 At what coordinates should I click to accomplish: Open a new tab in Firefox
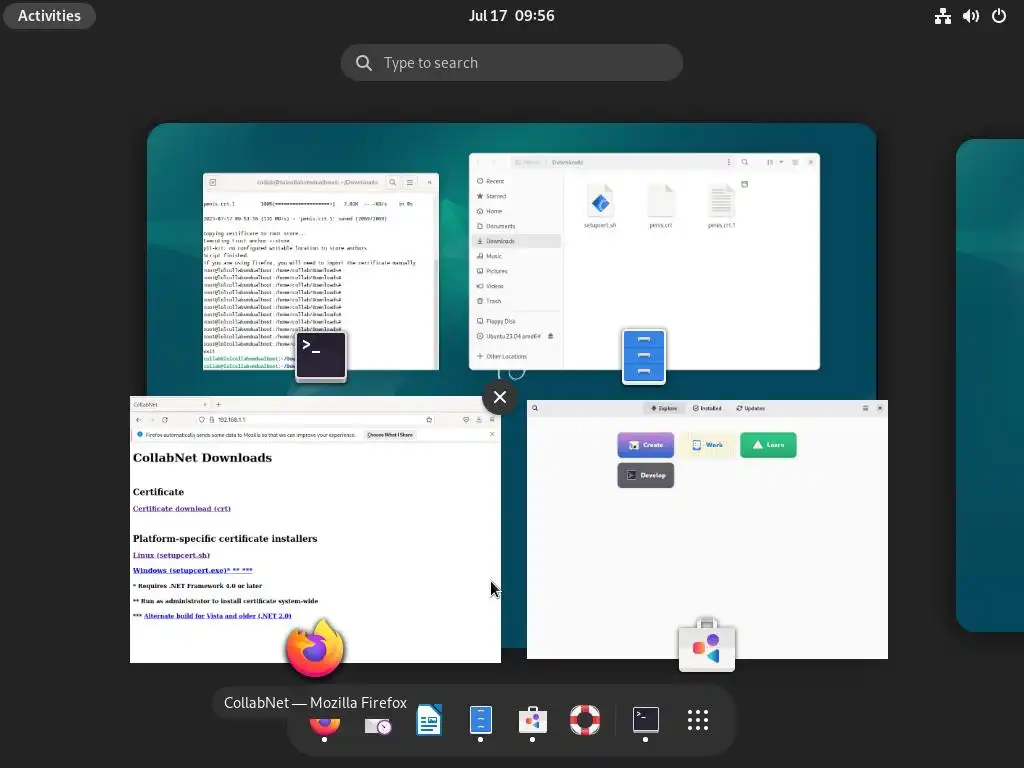[219, 404]
